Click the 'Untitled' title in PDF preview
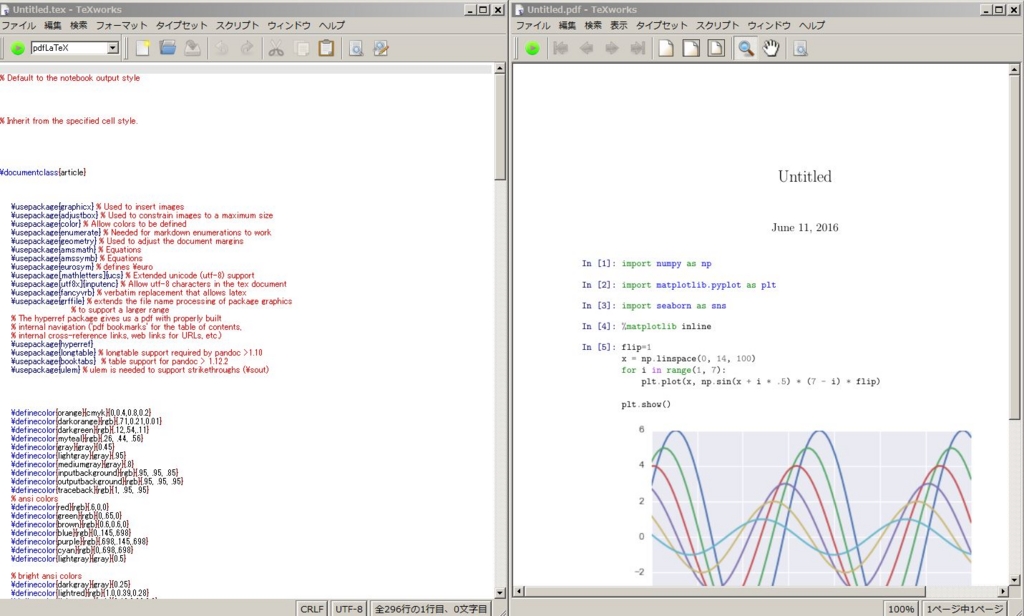This screenshot has width=1024, height=616. (x=805, y=176)
